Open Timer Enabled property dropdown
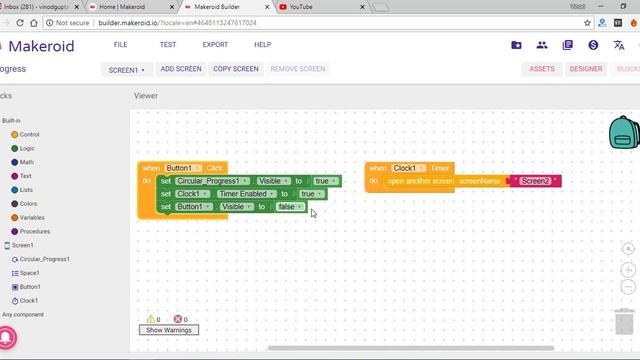Screen dimensions: 640x360 [247, 194]
